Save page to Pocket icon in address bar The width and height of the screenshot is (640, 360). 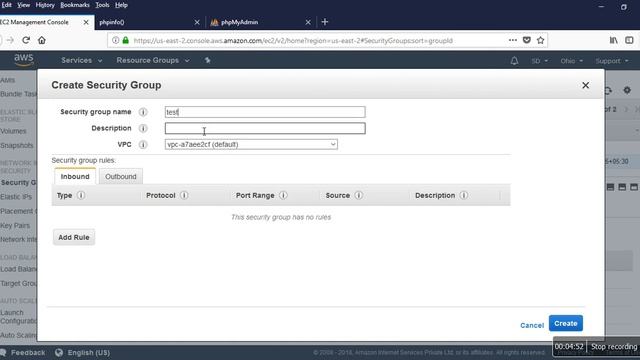point(527,40)
